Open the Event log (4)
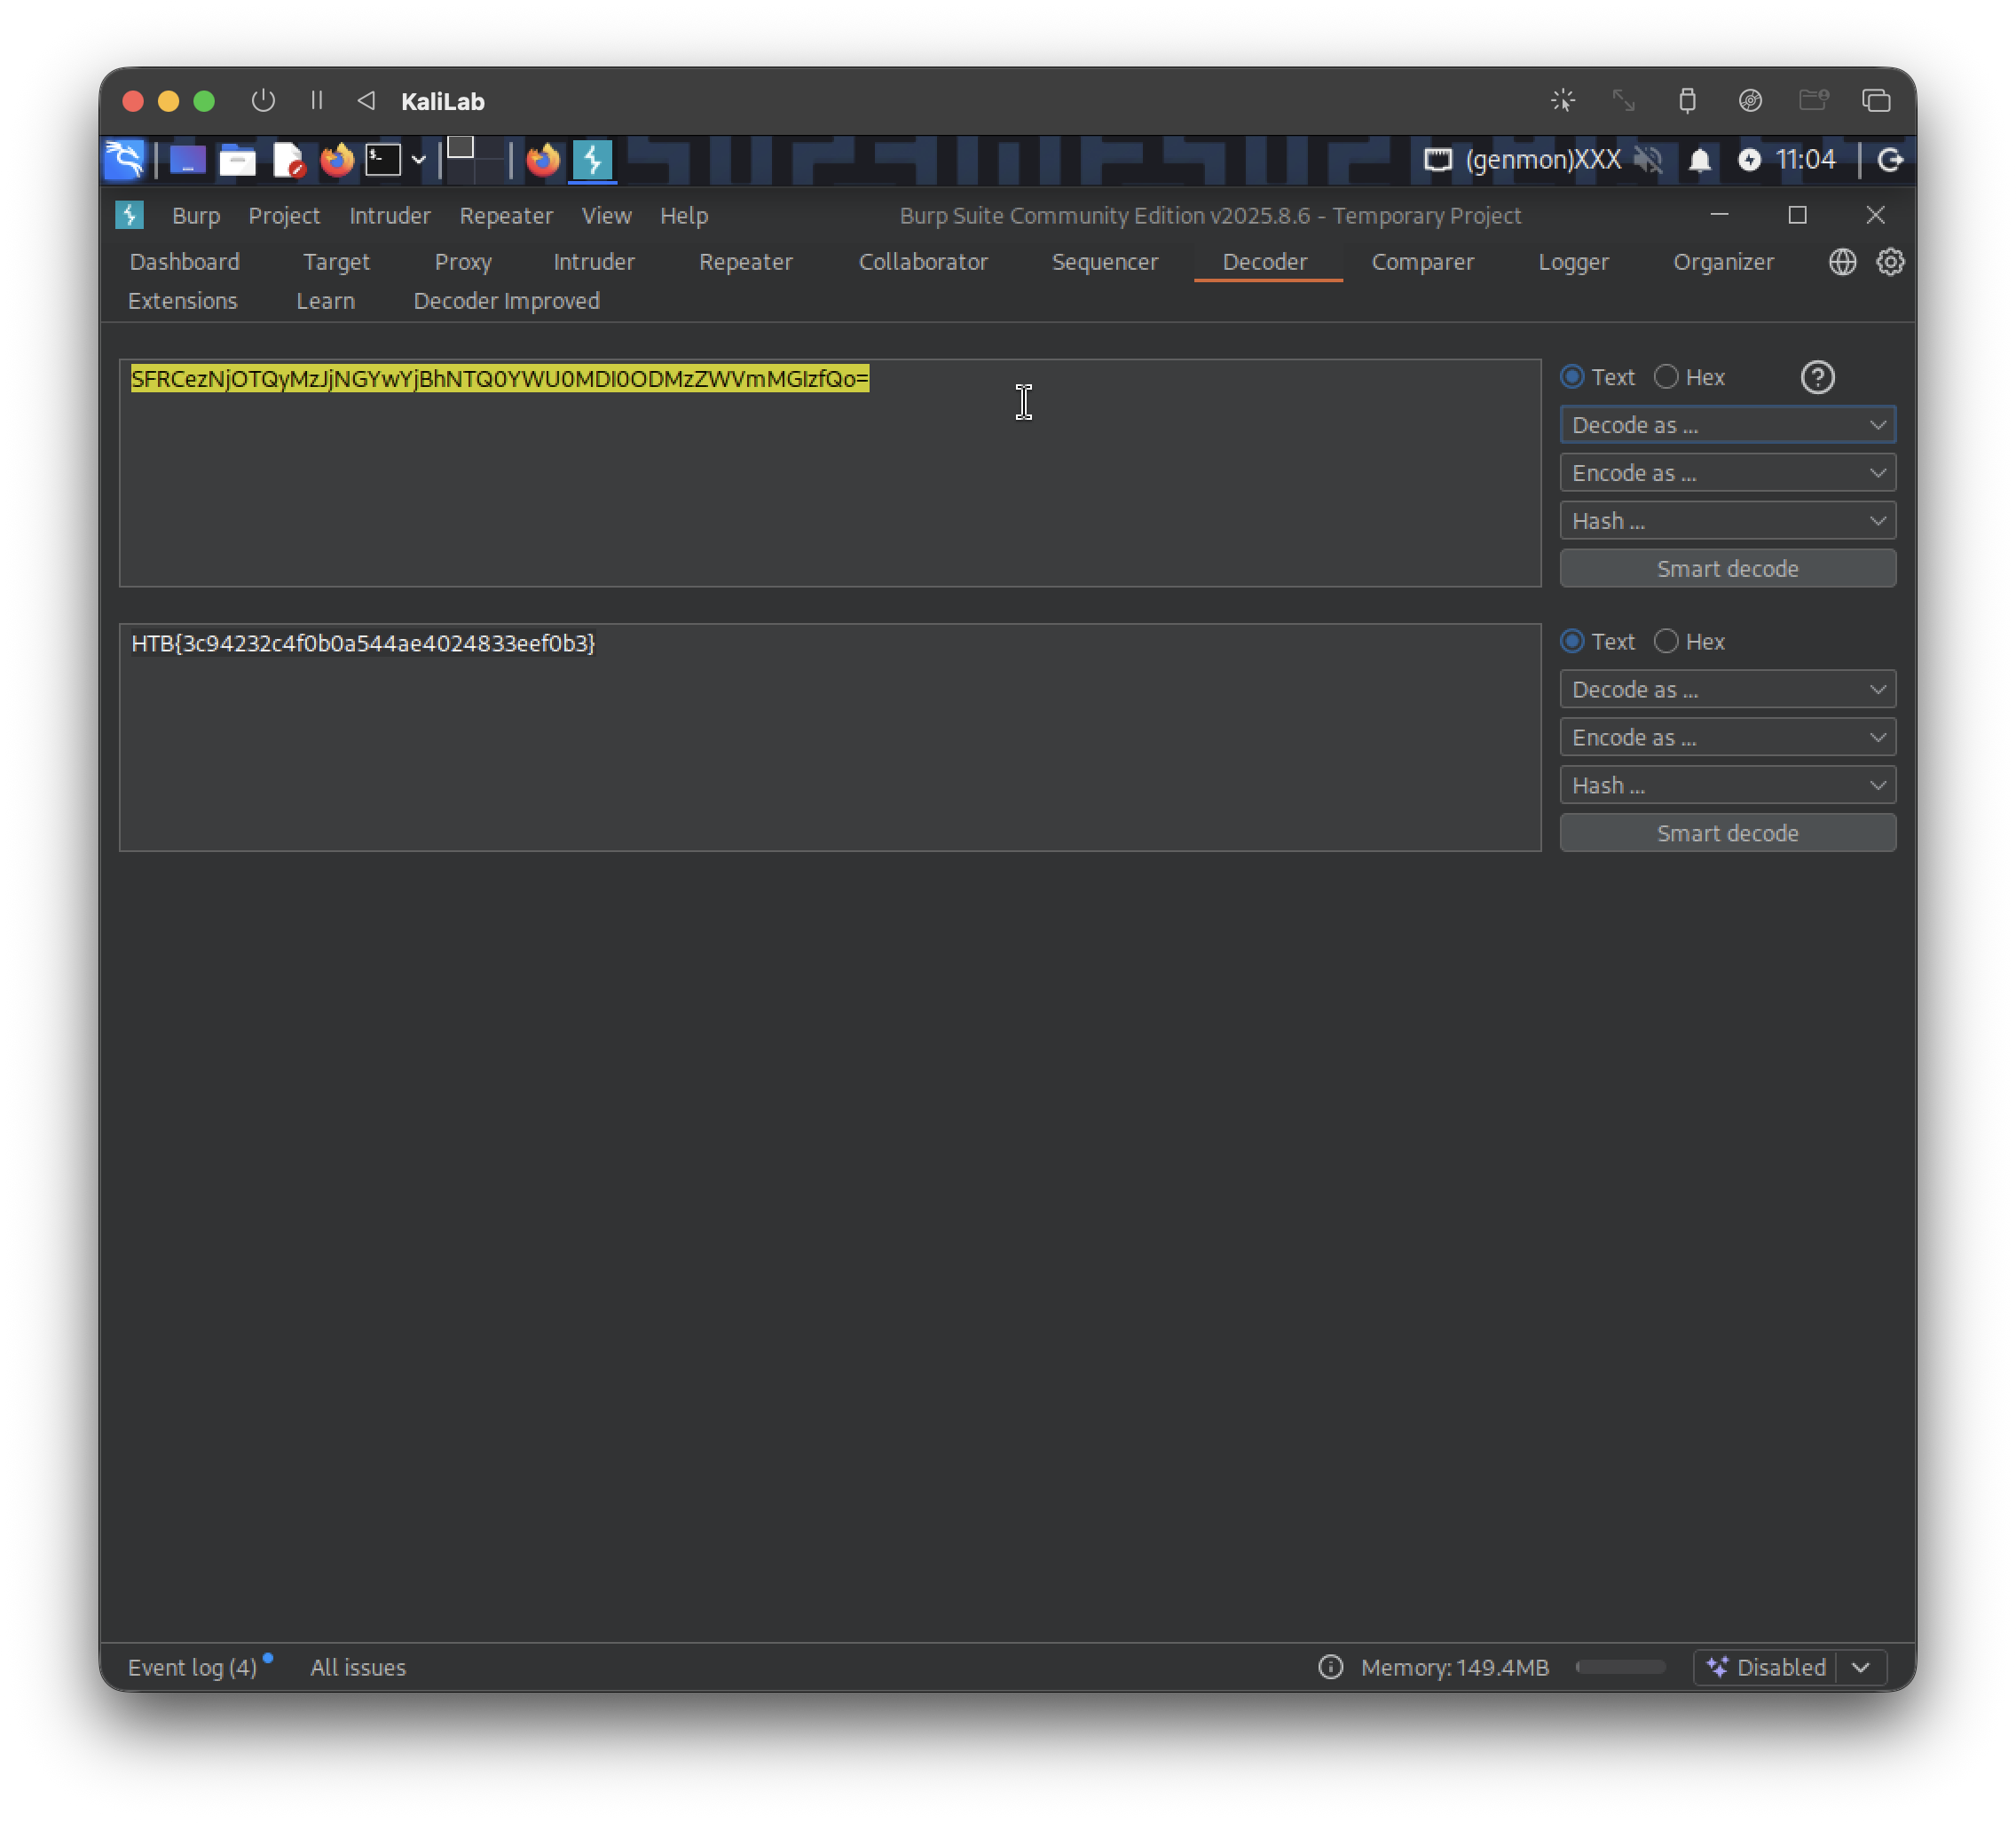This screenshot has height=1823, width=2016. pyautogui.click(x=192, y=1667)
